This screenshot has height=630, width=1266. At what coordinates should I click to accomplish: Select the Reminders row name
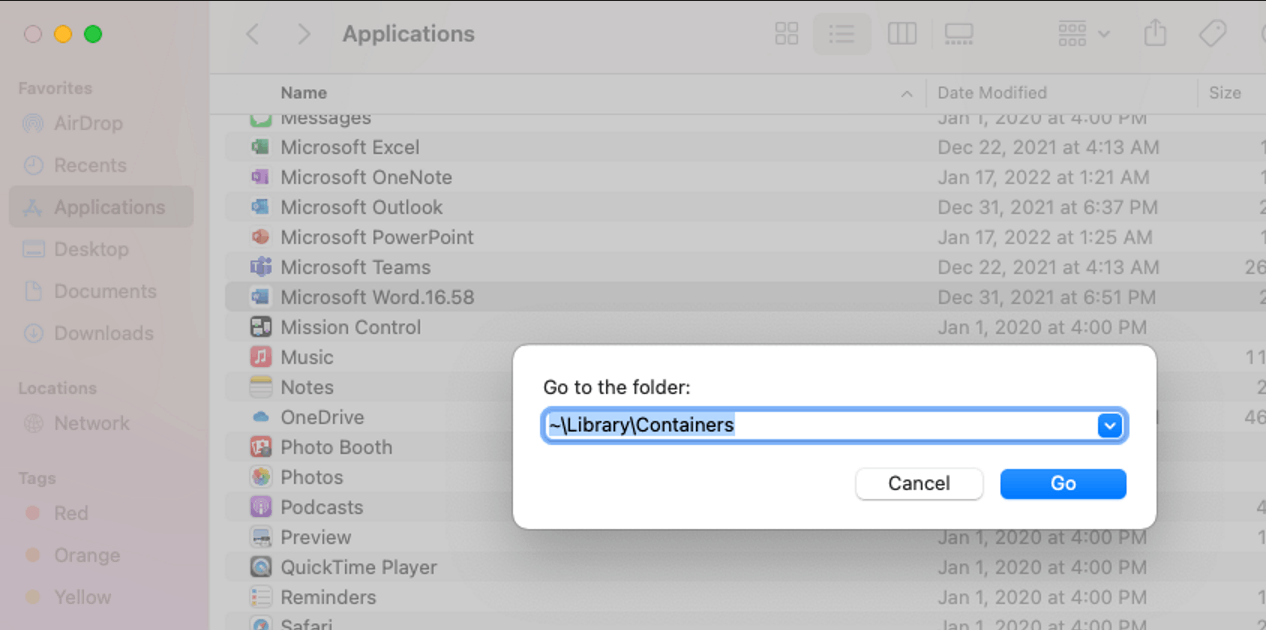(x=328, y=597)
